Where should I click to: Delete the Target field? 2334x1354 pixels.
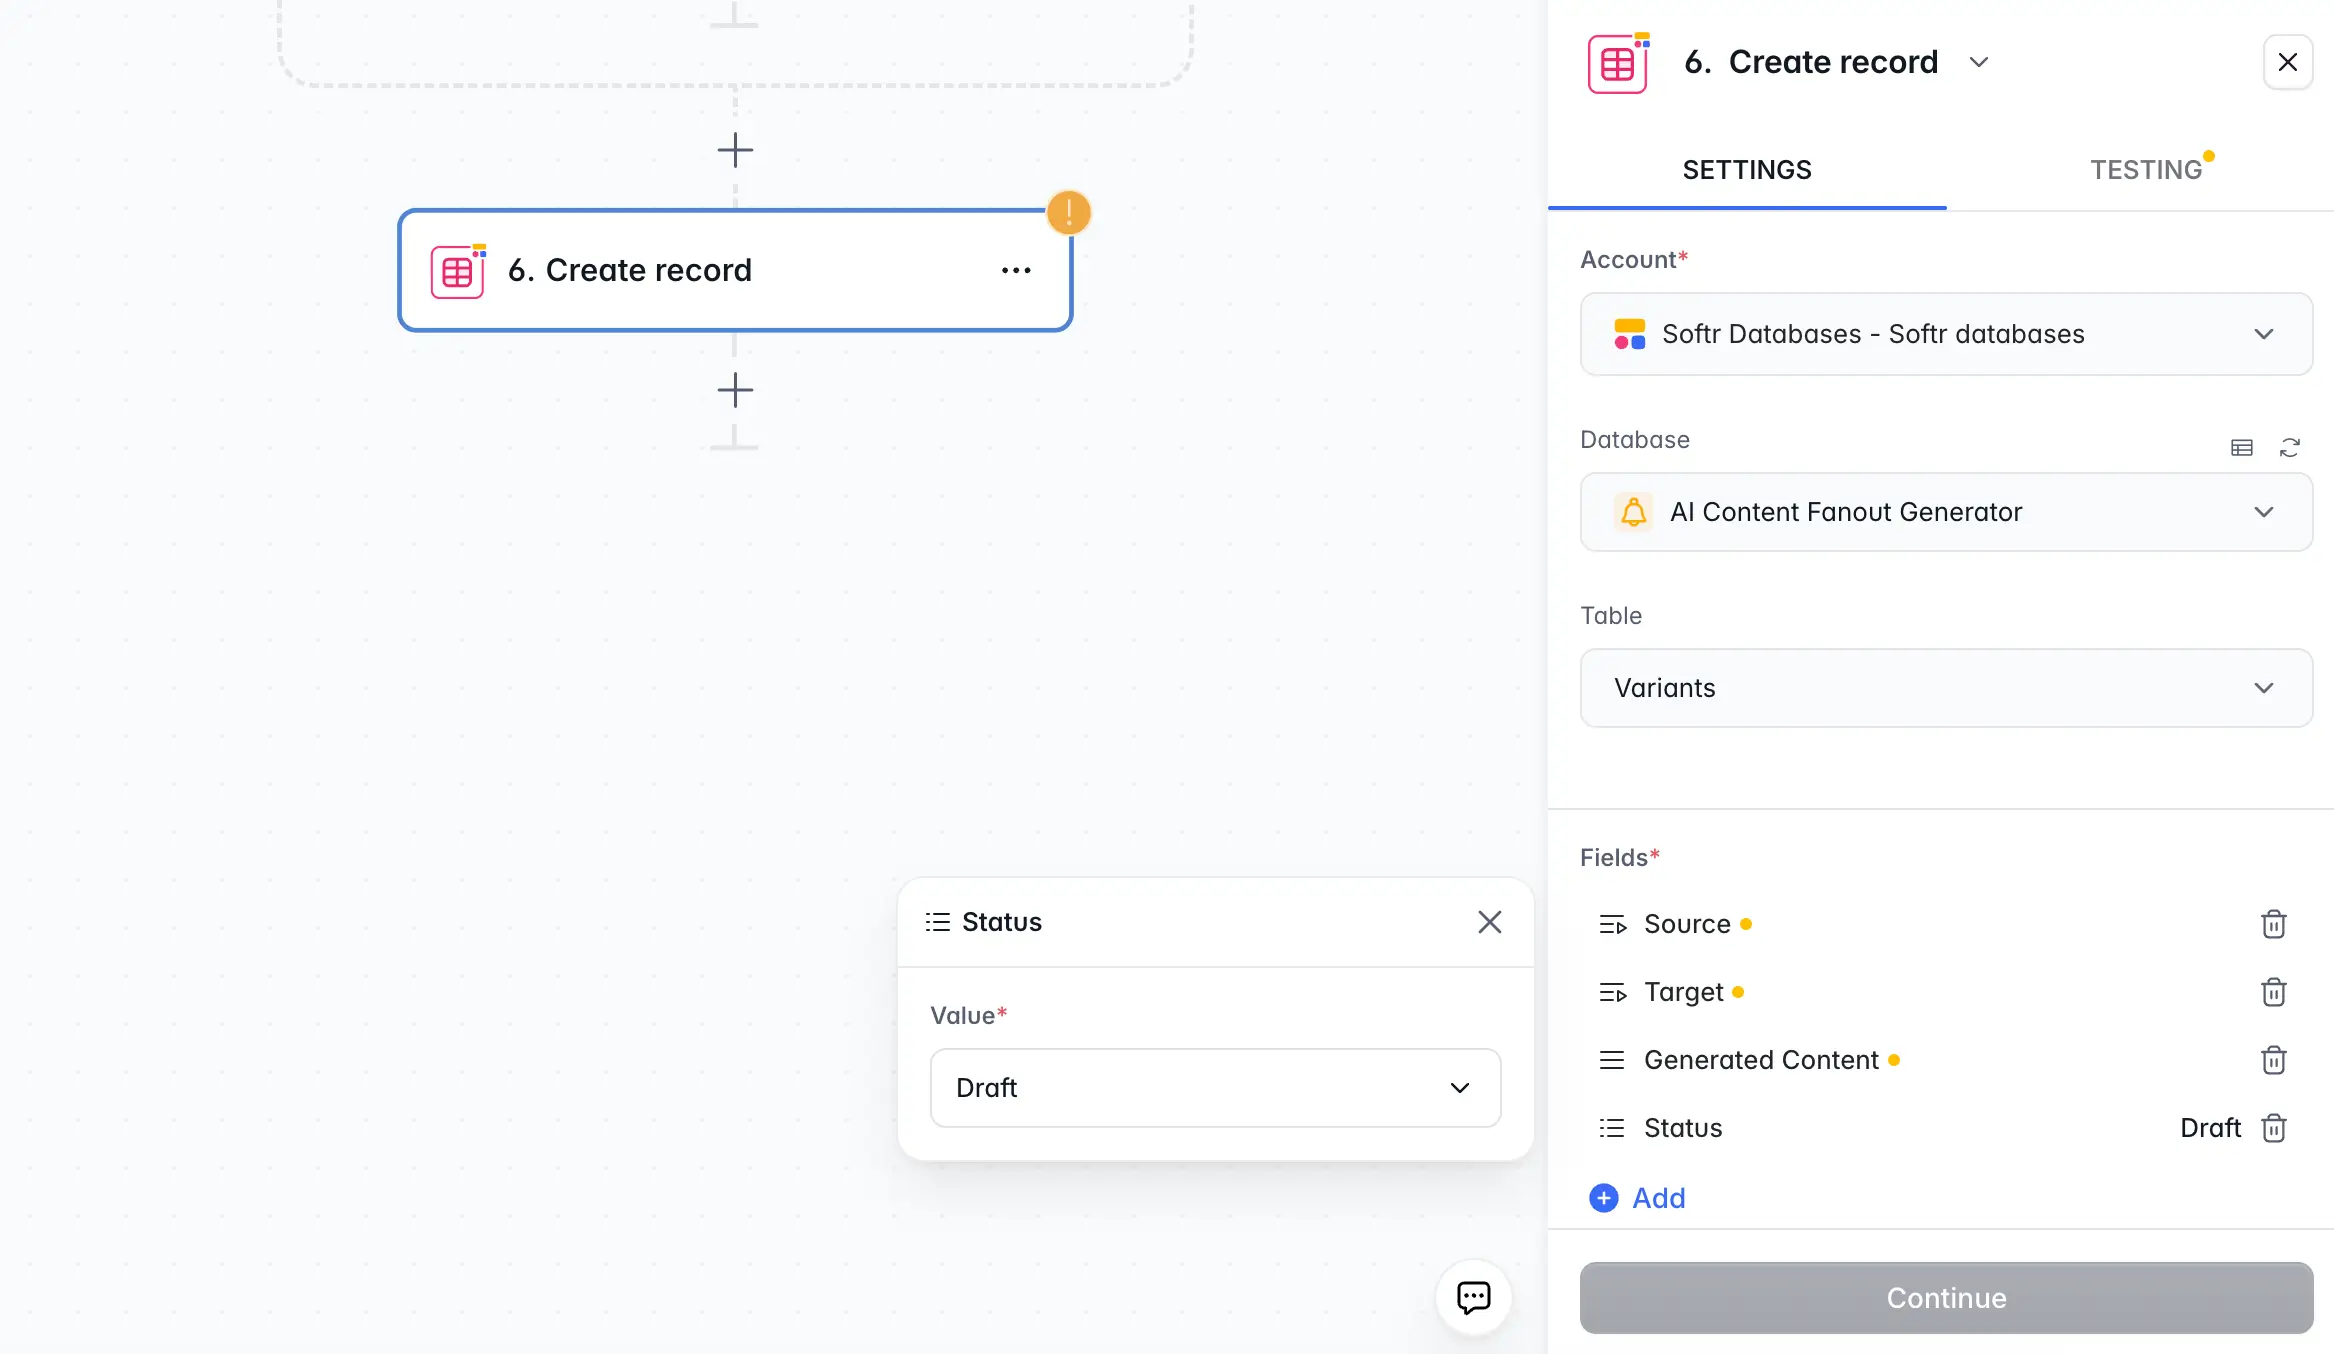point(2274,992)
